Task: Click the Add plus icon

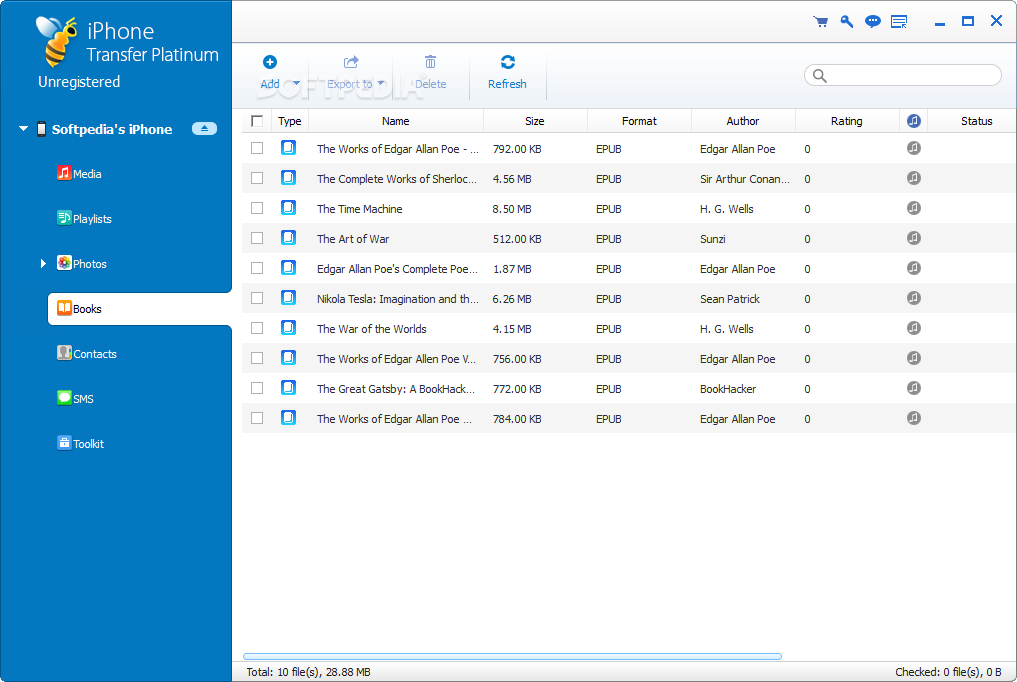Action: [x=270, y=62]
